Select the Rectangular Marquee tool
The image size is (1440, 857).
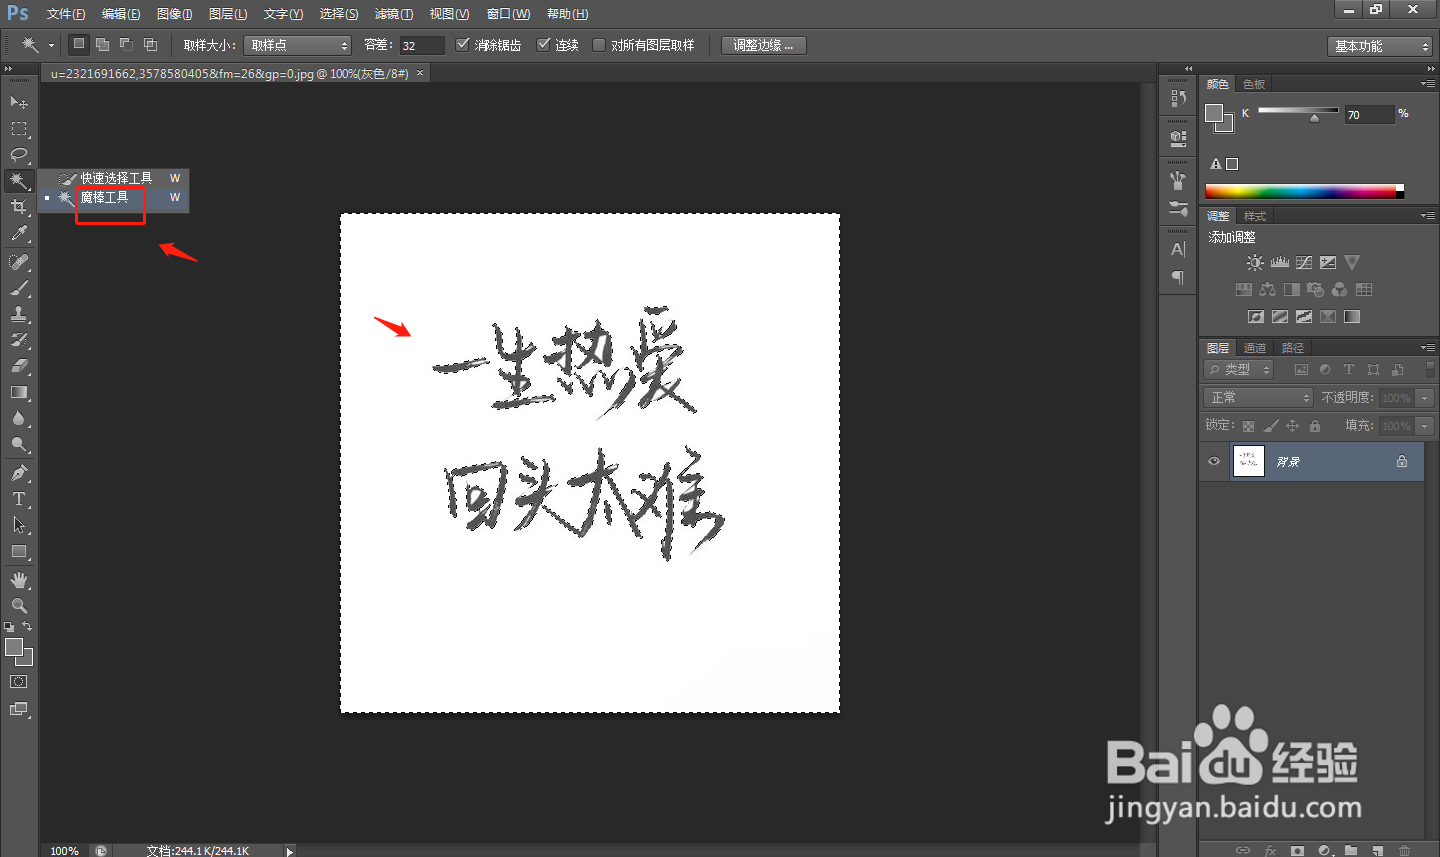coord(19,128)
